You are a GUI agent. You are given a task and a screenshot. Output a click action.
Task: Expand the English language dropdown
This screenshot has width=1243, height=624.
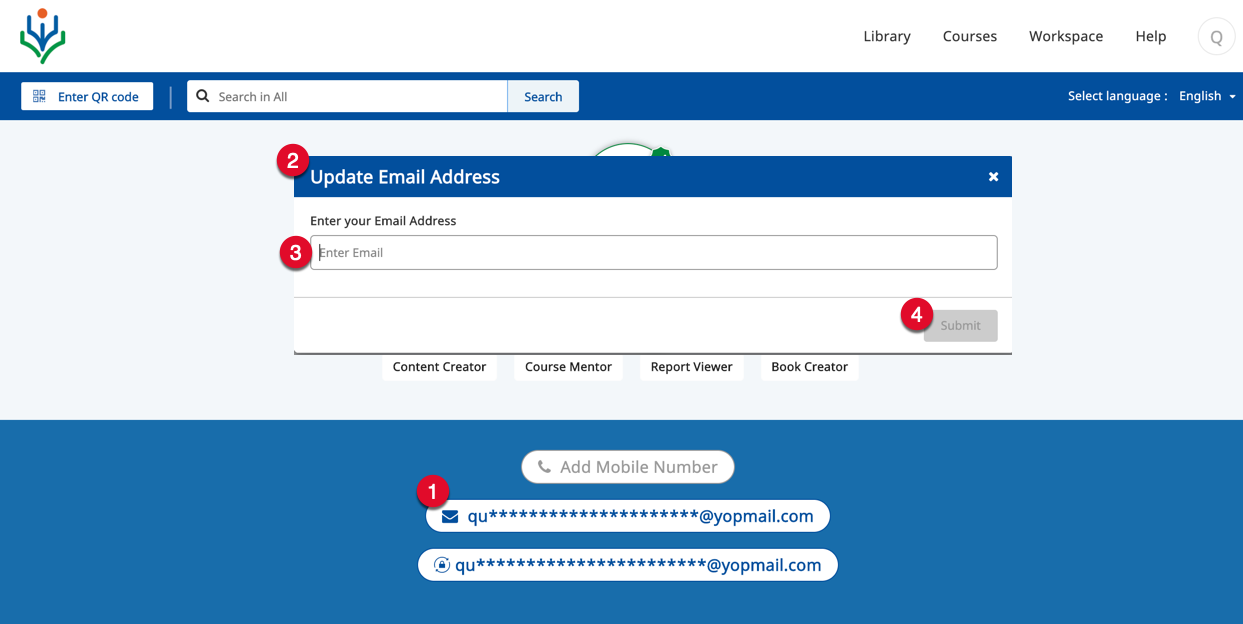click(1207, 96)
